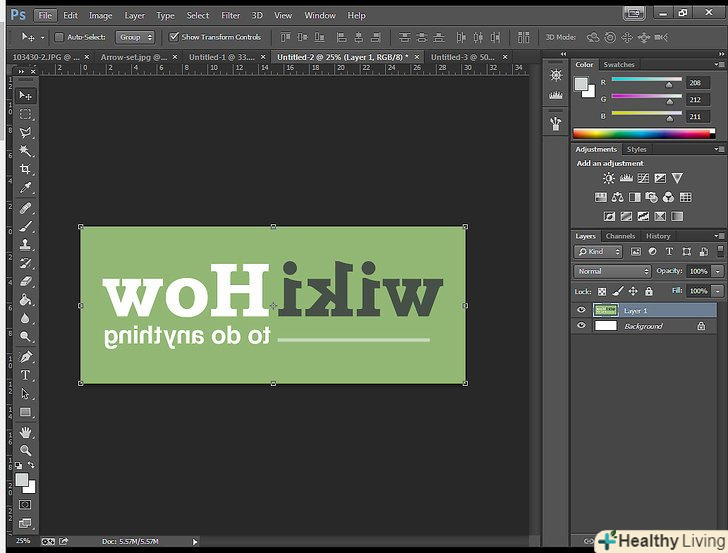Toggle visibility of the Background layer

tap(581, 326)
